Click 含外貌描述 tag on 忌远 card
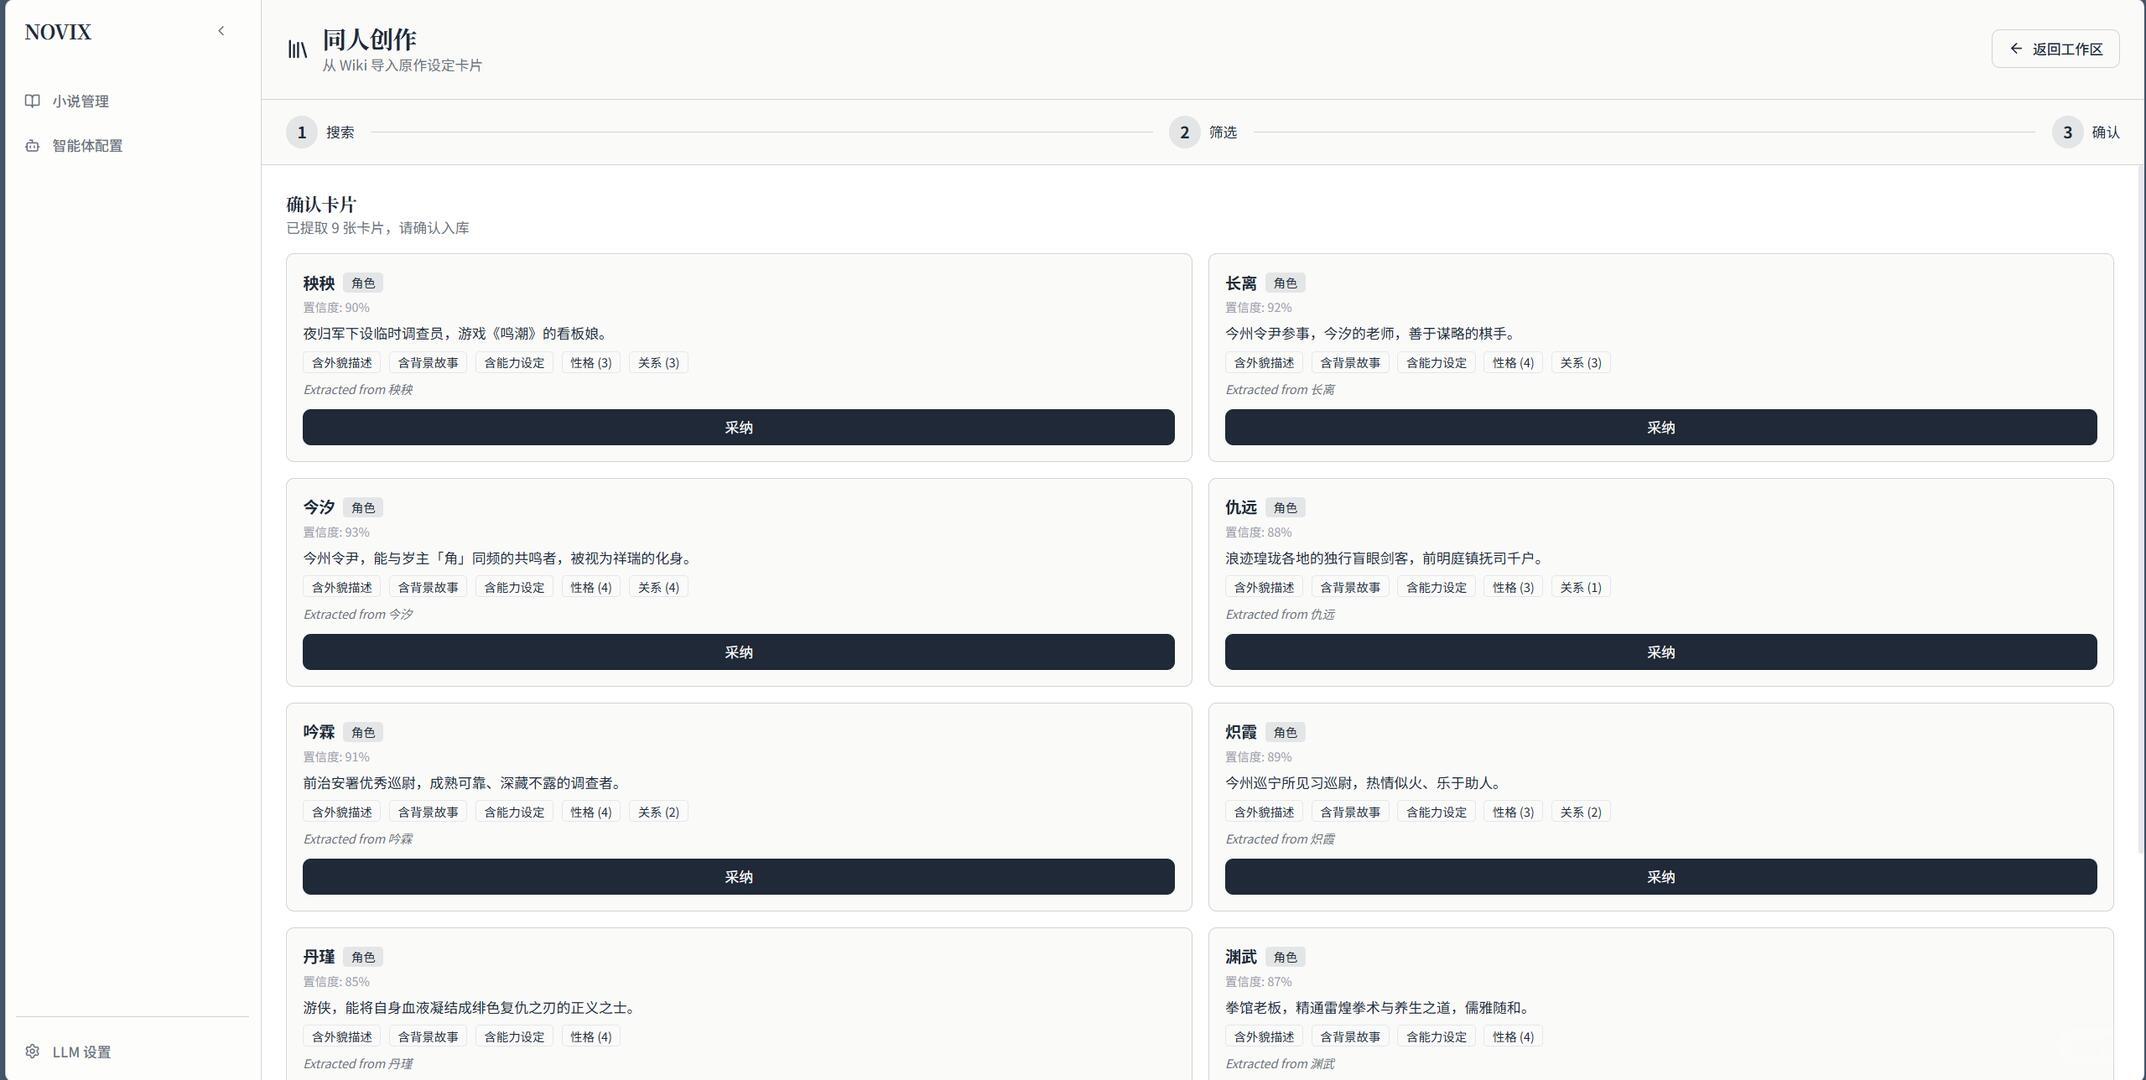The image size is (2146, 1080). coord(1264,588)
